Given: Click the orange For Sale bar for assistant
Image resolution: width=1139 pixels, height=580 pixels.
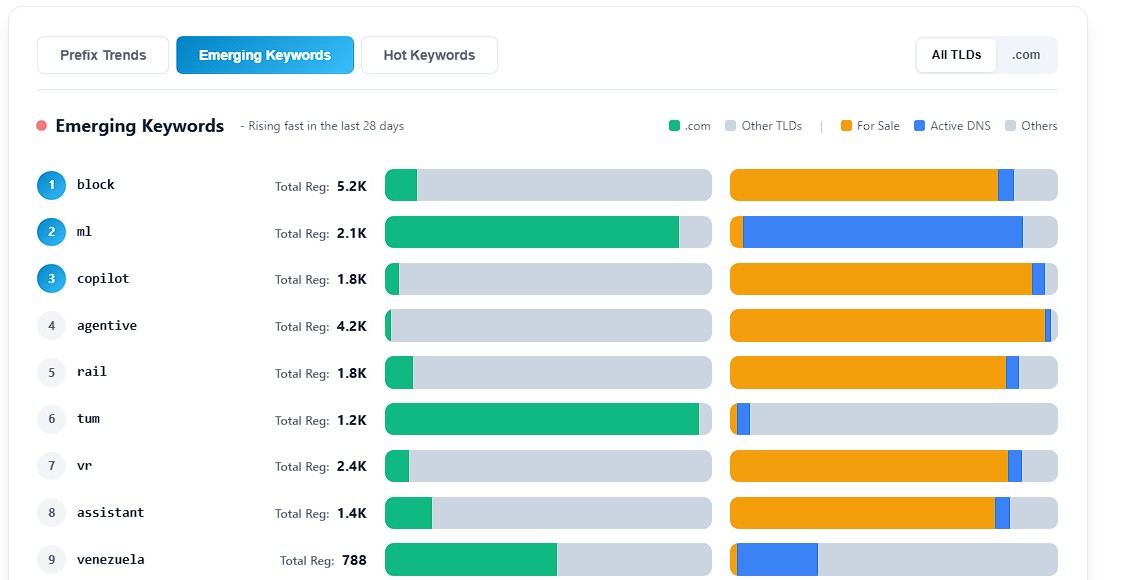Looking at the screenshot, I should pyautogui.click(x=862, y=513).
